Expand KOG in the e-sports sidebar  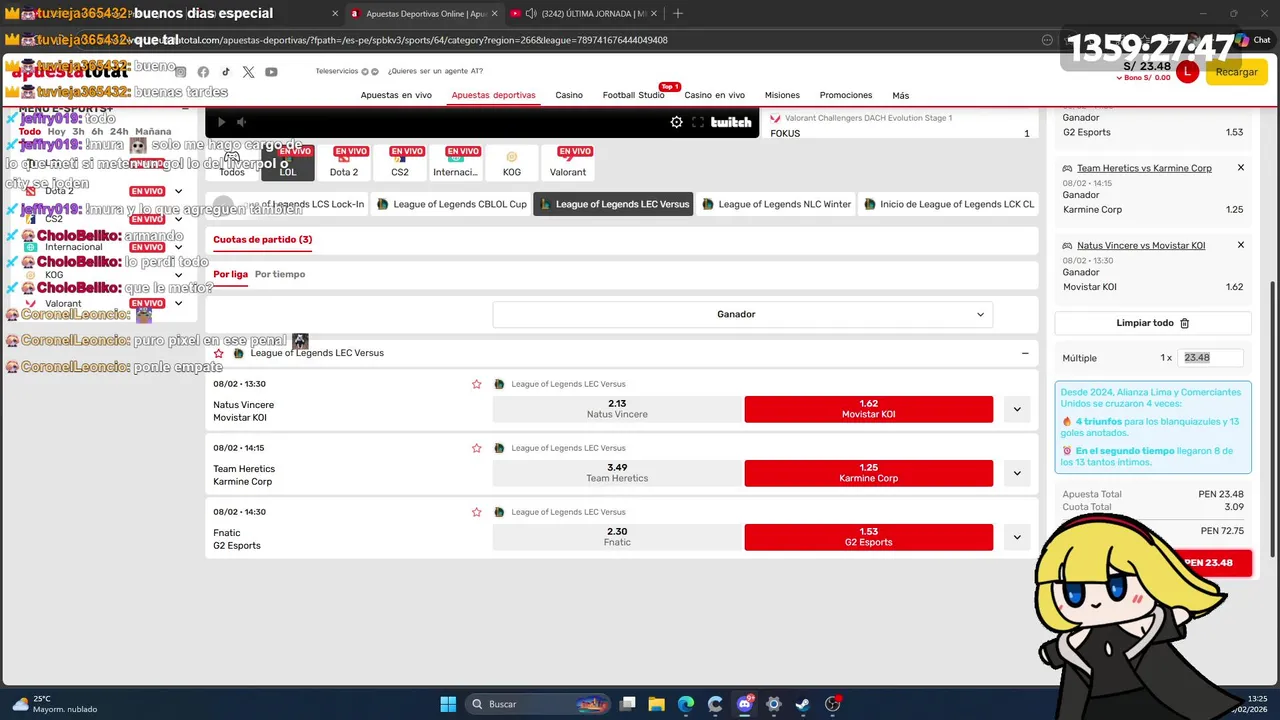[x=178, y=275]
